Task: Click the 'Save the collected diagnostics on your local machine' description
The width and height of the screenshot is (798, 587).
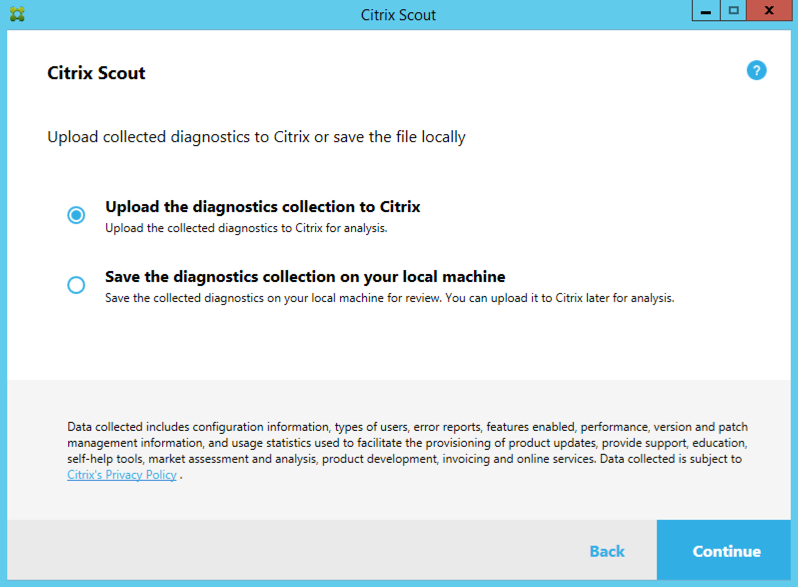Action: click(x=389, y=298)
